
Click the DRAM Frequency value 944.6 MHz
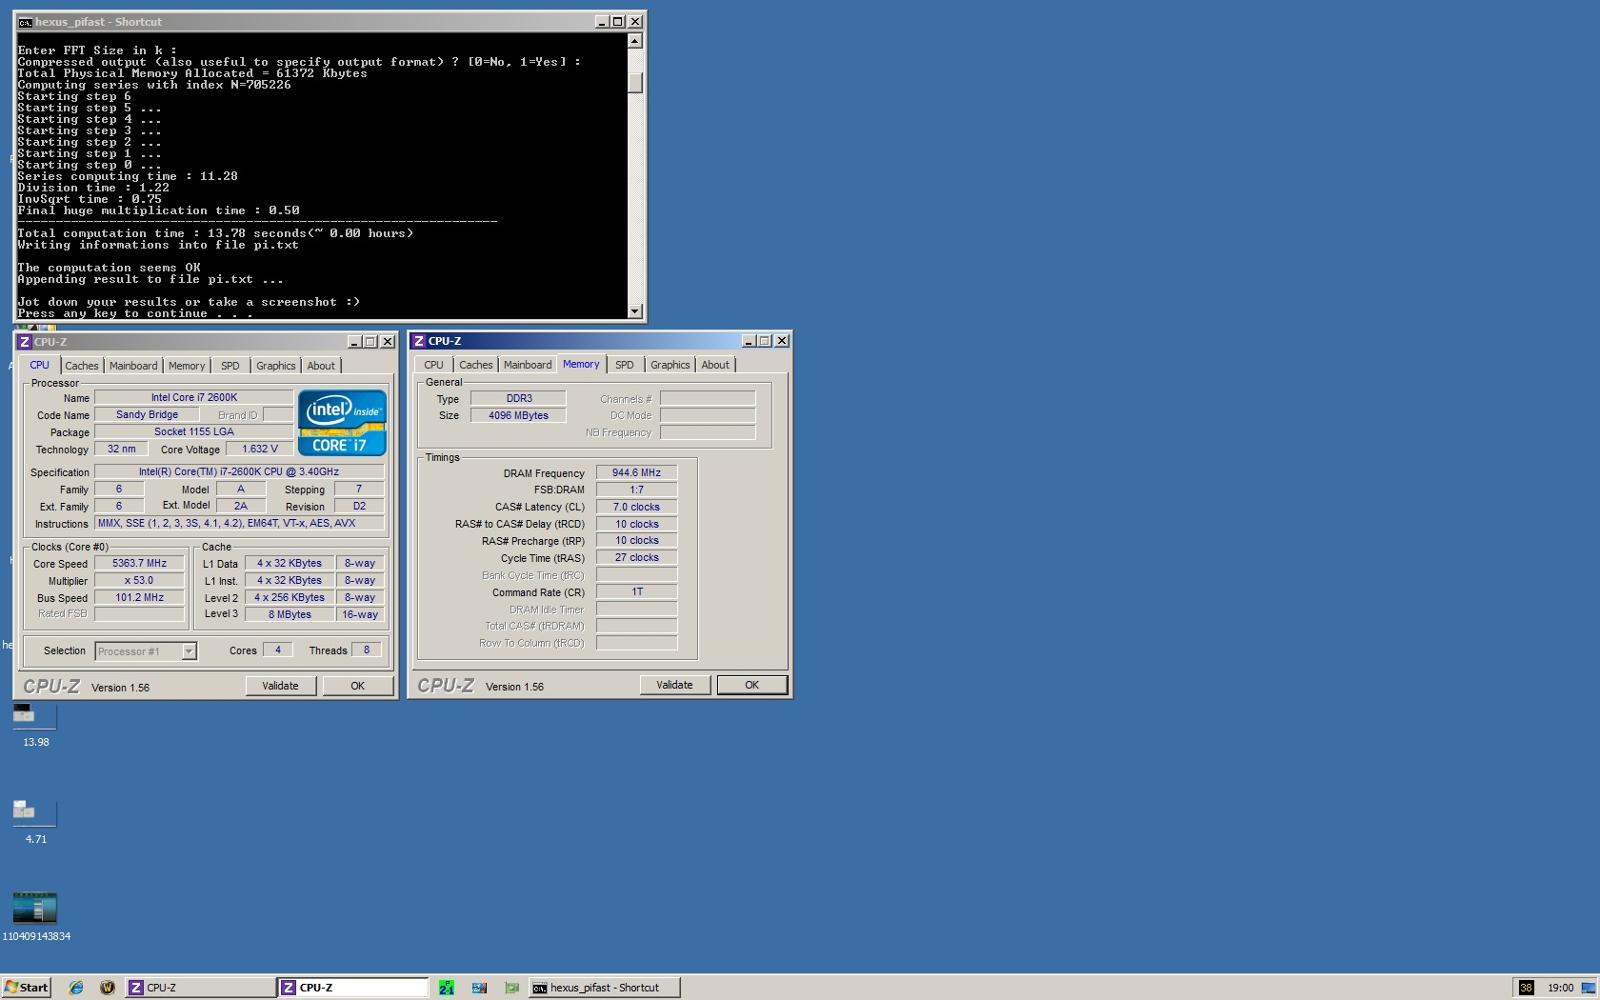[x=636, y=472]
